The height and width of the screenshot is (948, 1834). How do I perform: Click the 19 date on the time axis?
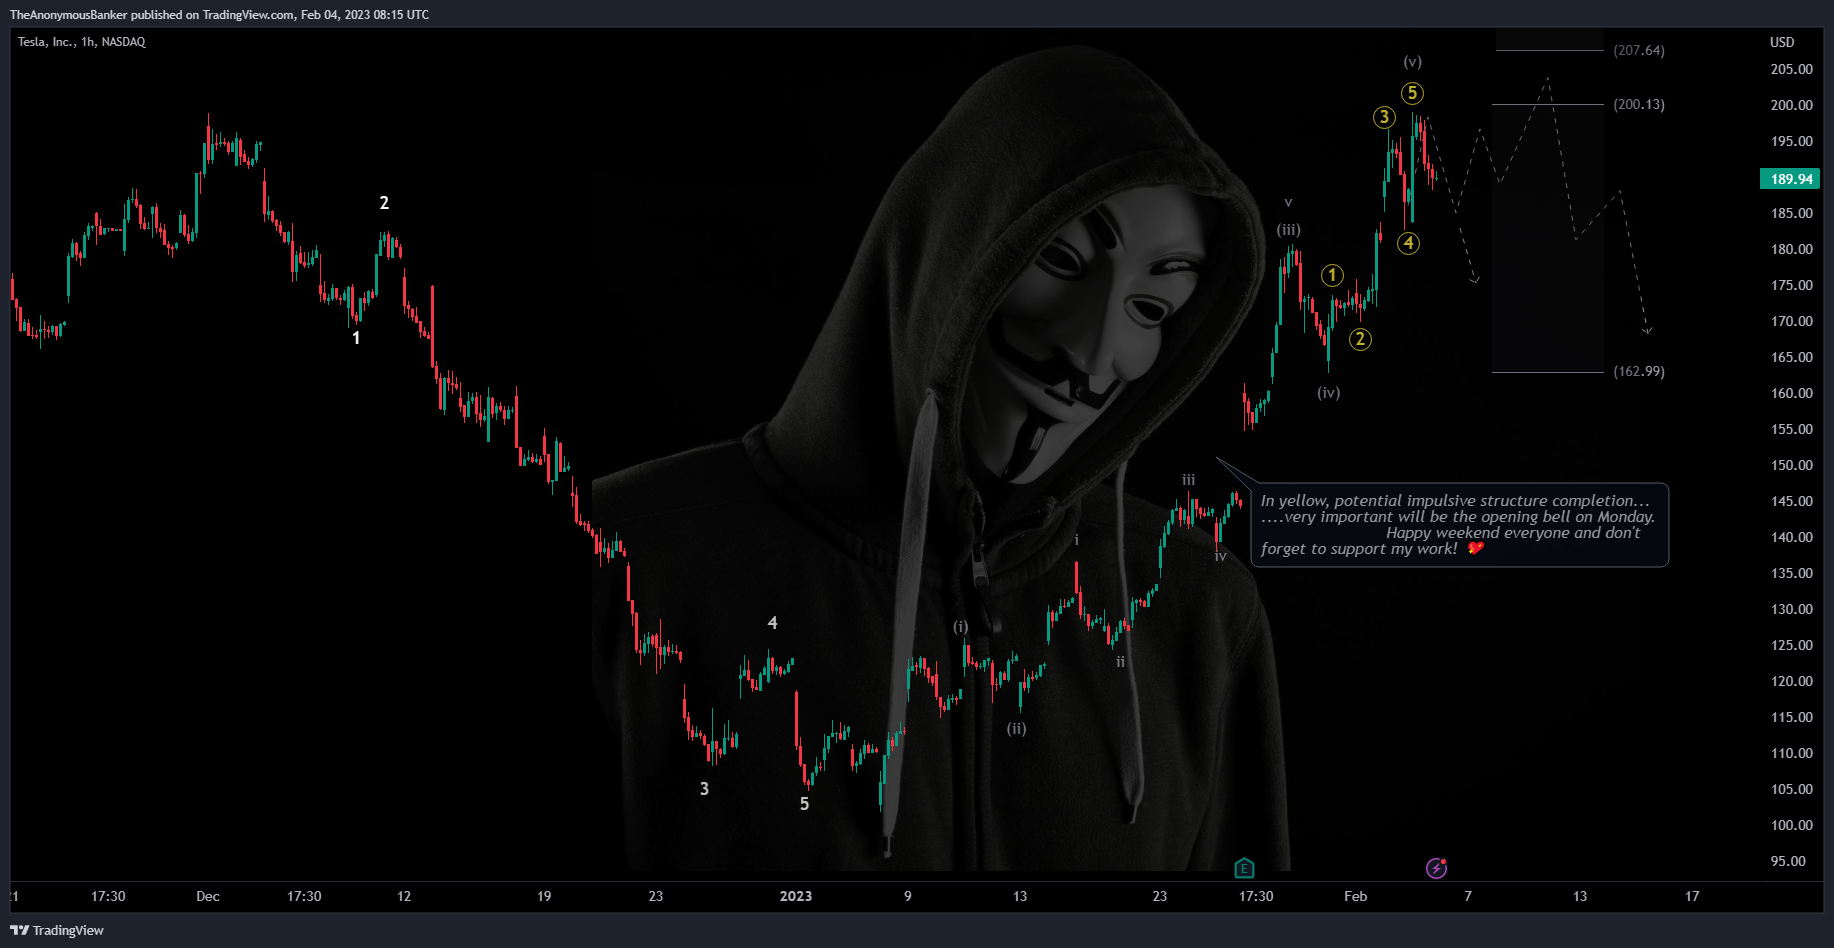[x=544, y=896]
